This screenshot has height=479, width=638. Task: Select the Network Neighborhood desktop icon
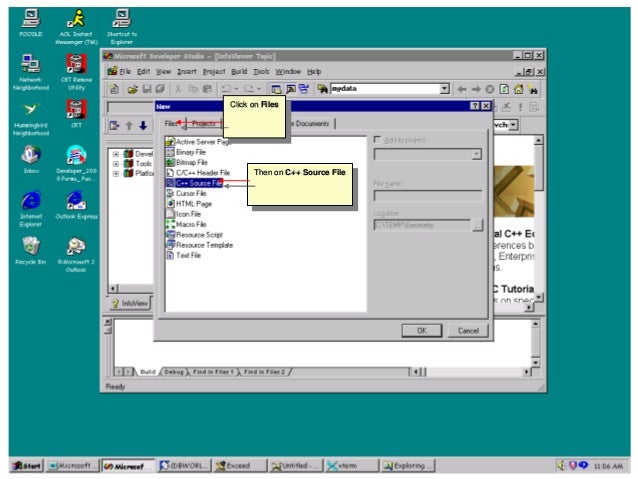(31, 72)
